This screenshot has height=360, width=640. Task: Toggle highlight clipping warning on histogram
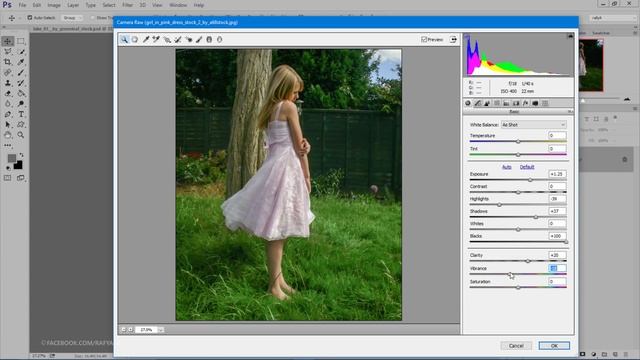(570, 36)
